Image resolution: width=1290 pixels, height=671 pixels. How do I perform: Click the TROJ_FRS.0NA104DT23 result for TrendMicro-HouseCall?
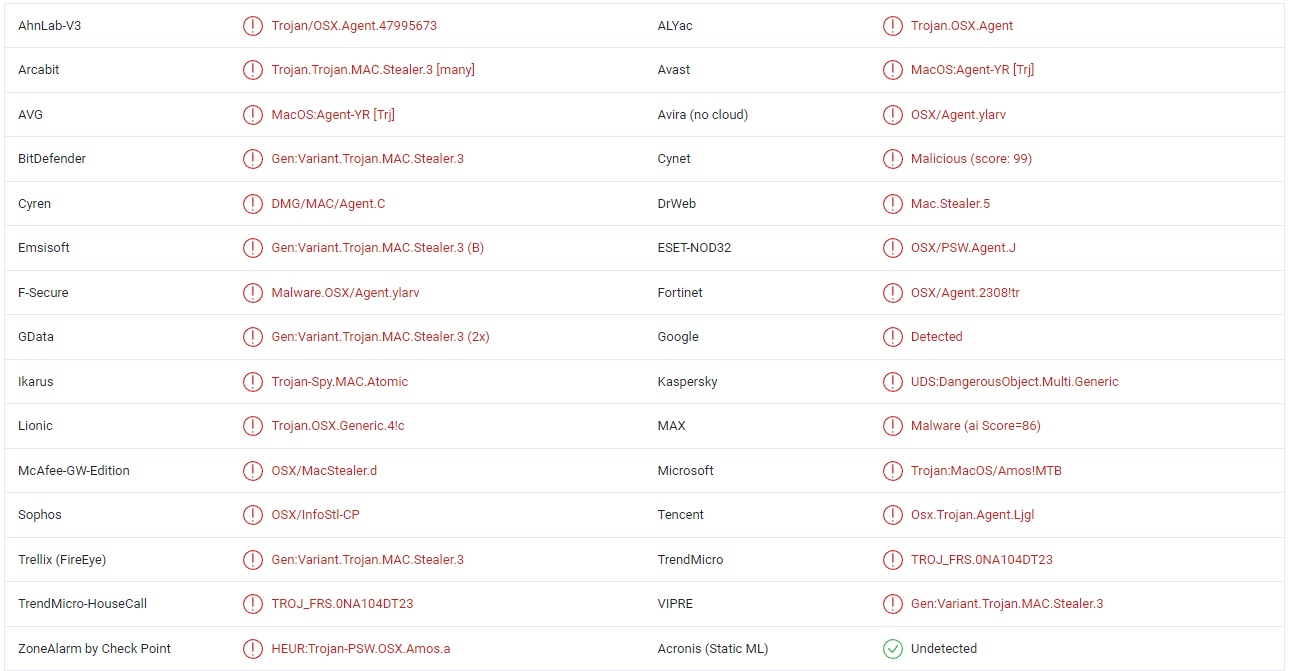(342, 604)
